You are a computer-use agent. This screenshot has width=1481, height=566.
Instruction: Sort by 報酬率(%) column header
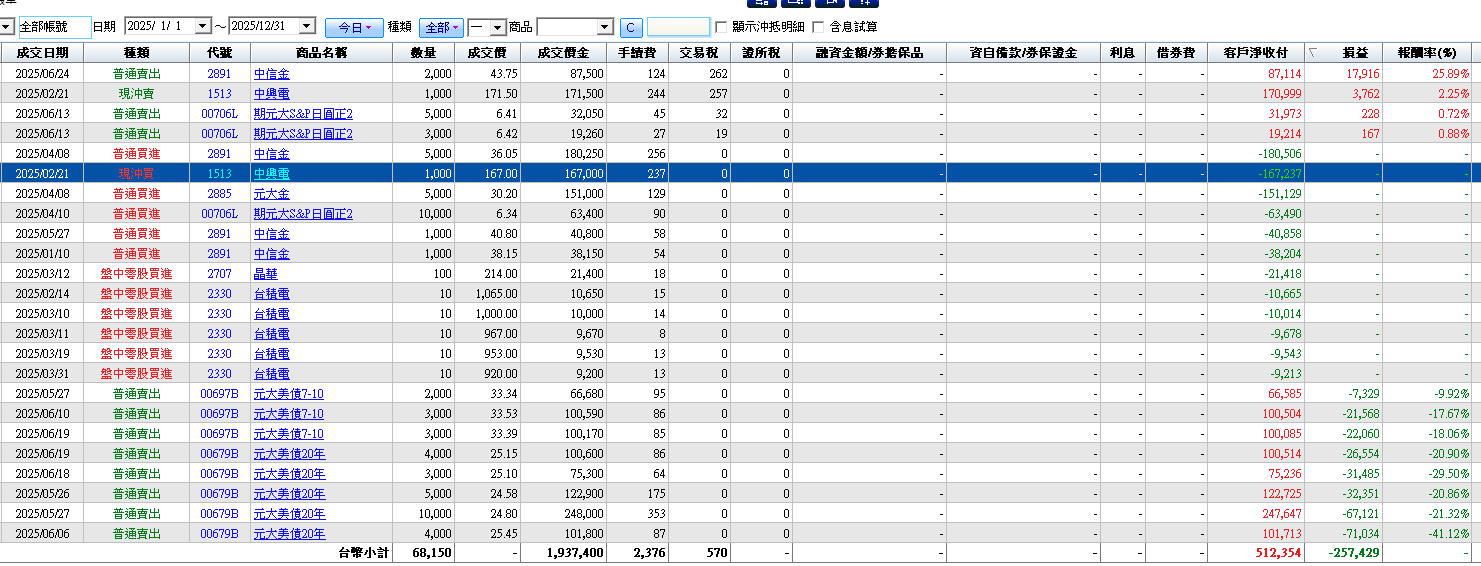pyautogui.click(x=1426, y=53)
